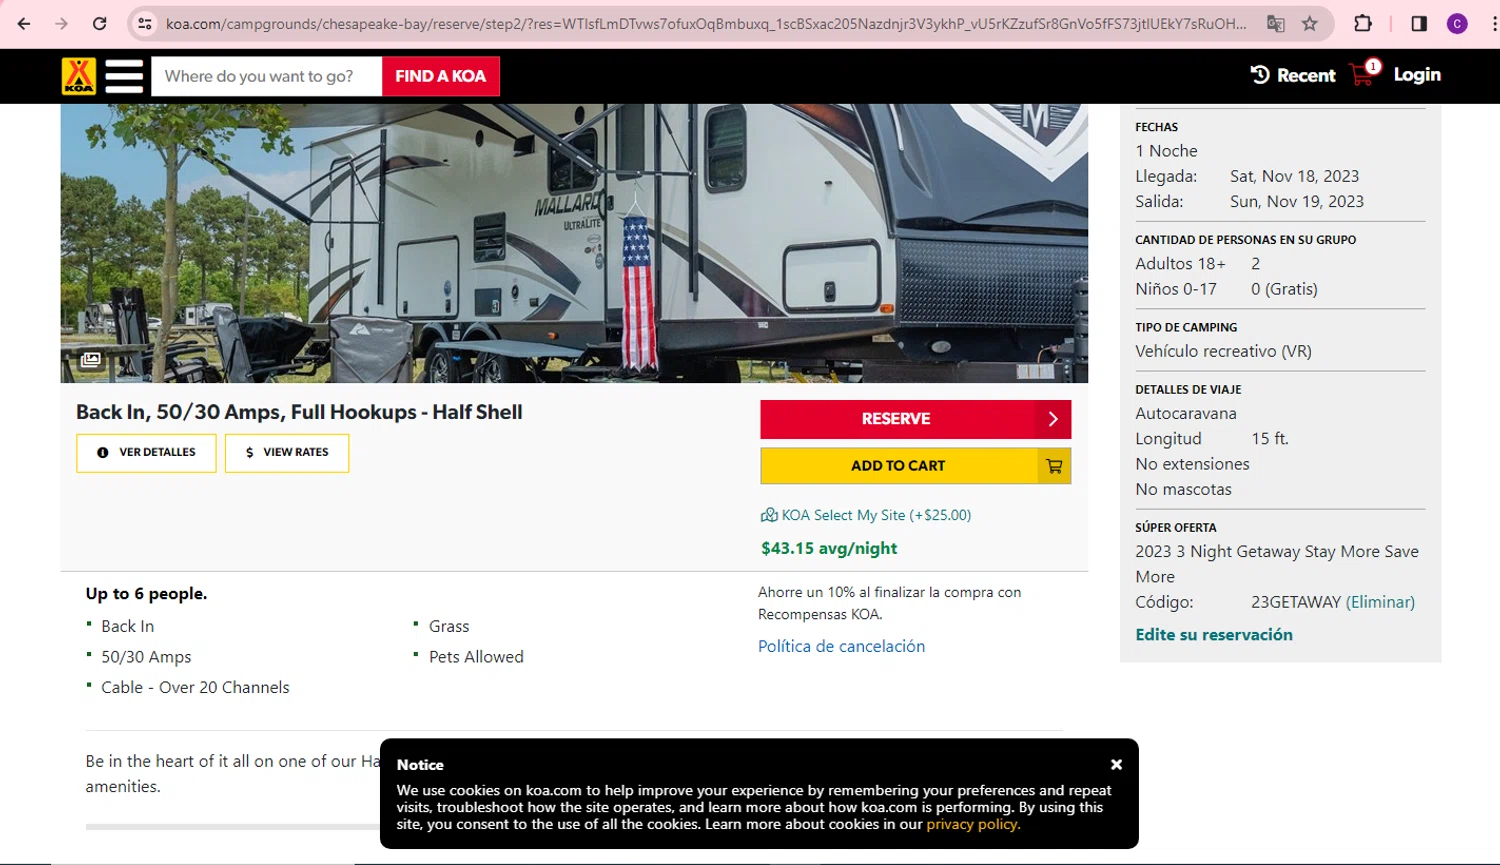
Task: Click Edite su reservación link
Action: [1213, 635]
